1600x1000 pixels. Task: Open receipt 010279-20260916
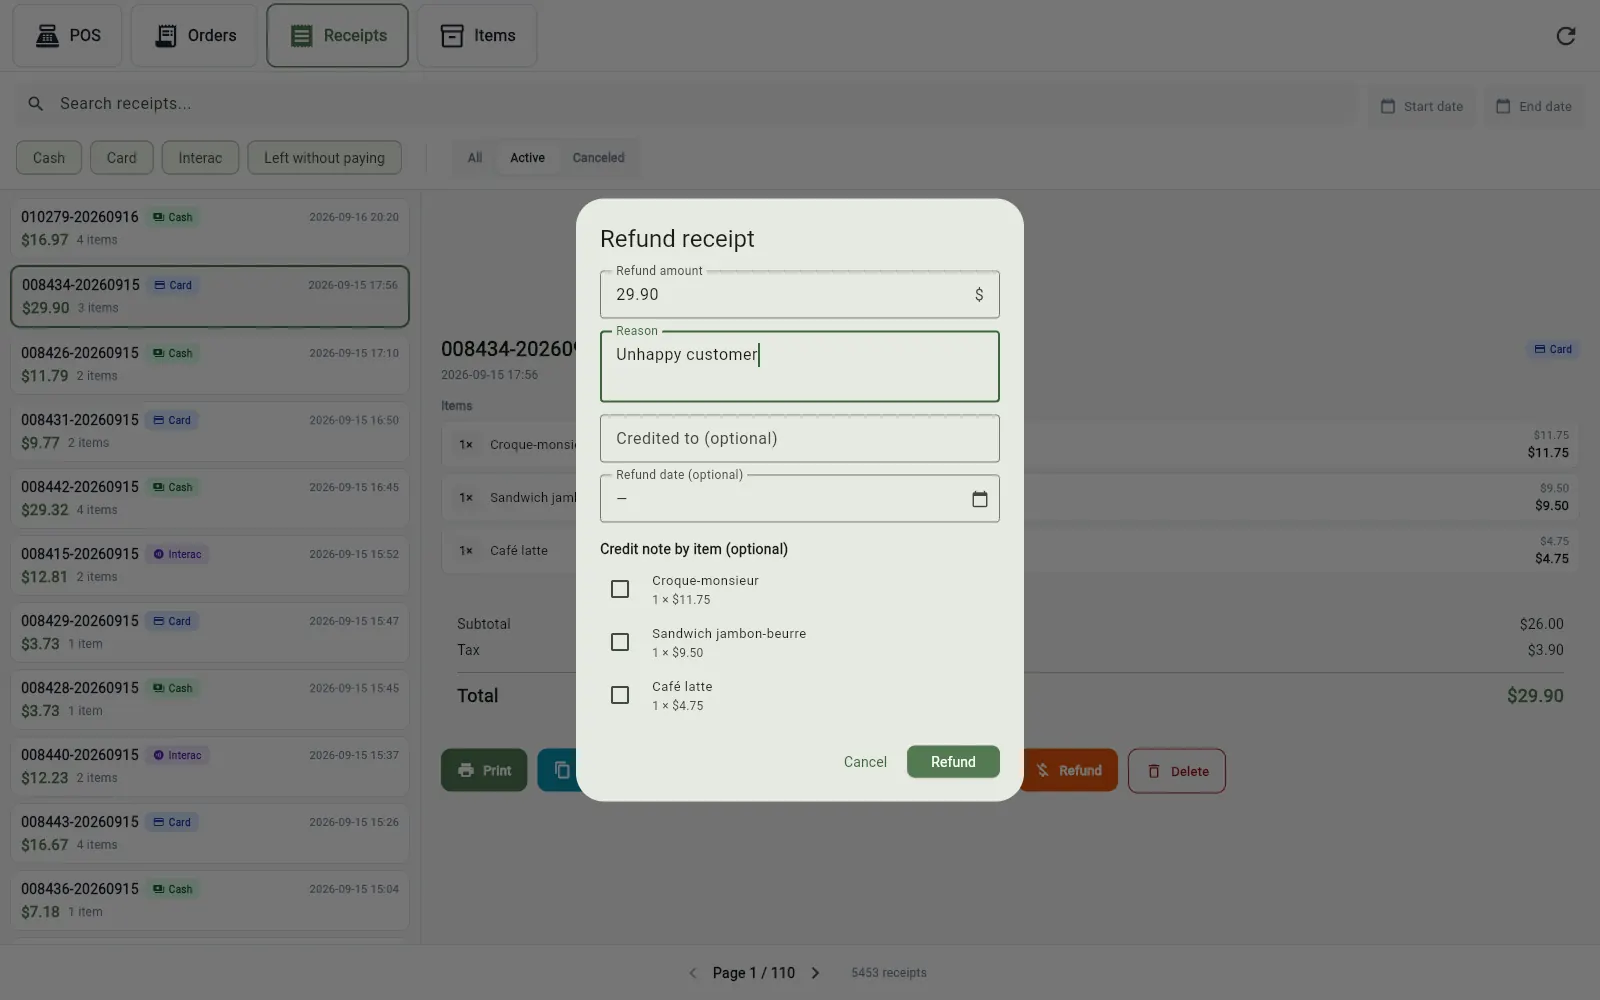210,229
